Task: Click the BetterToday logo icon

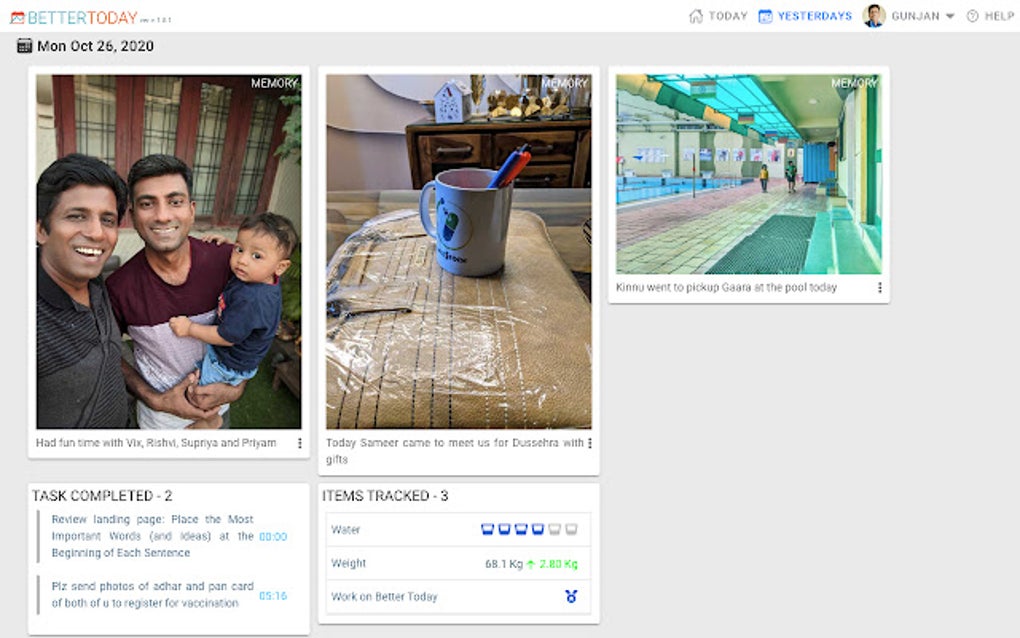Action: [x=18, y=18]
